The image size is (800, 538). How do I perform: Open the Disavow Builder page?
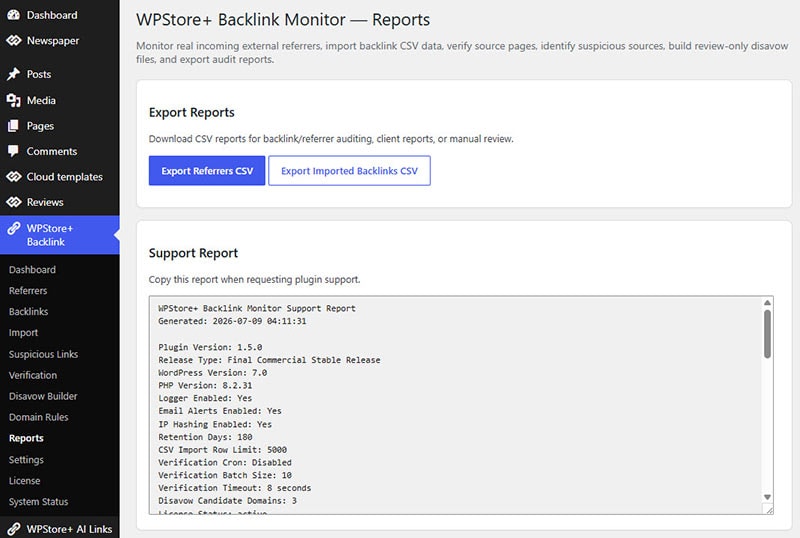(x=43, y=396)
